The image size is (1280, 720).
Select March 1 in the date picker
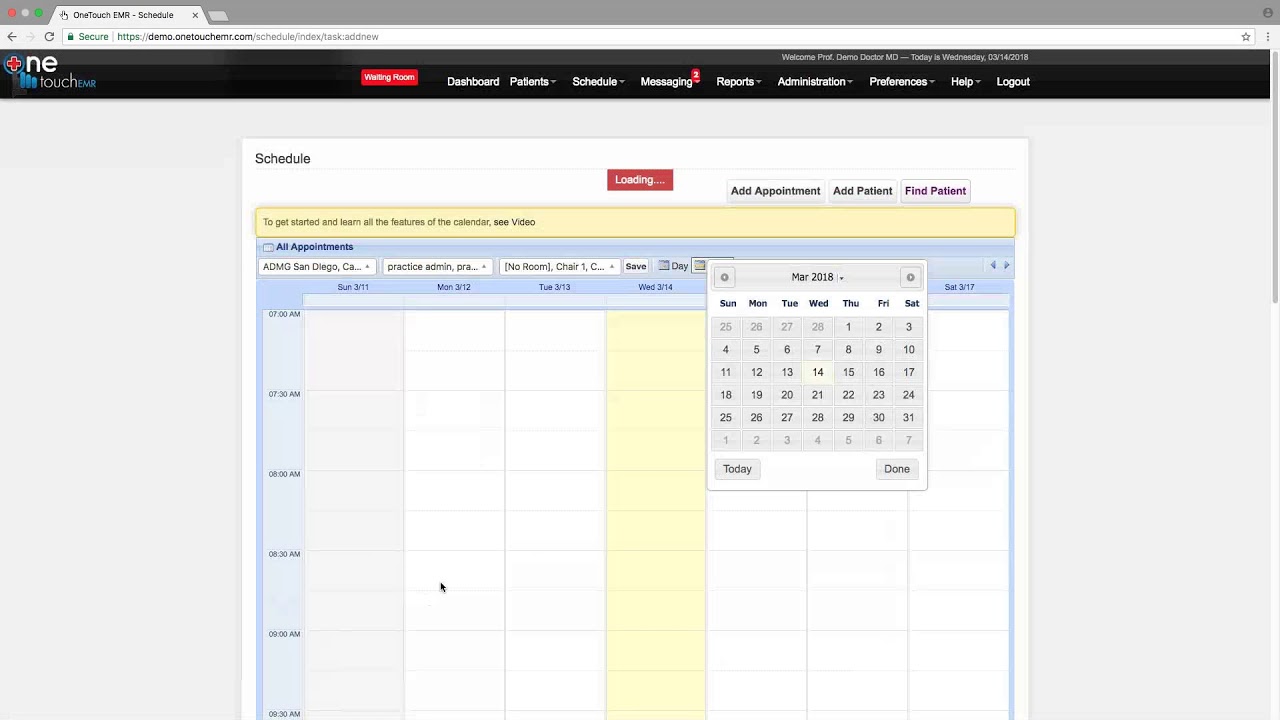pyautogui.click(x=848, y=327)
